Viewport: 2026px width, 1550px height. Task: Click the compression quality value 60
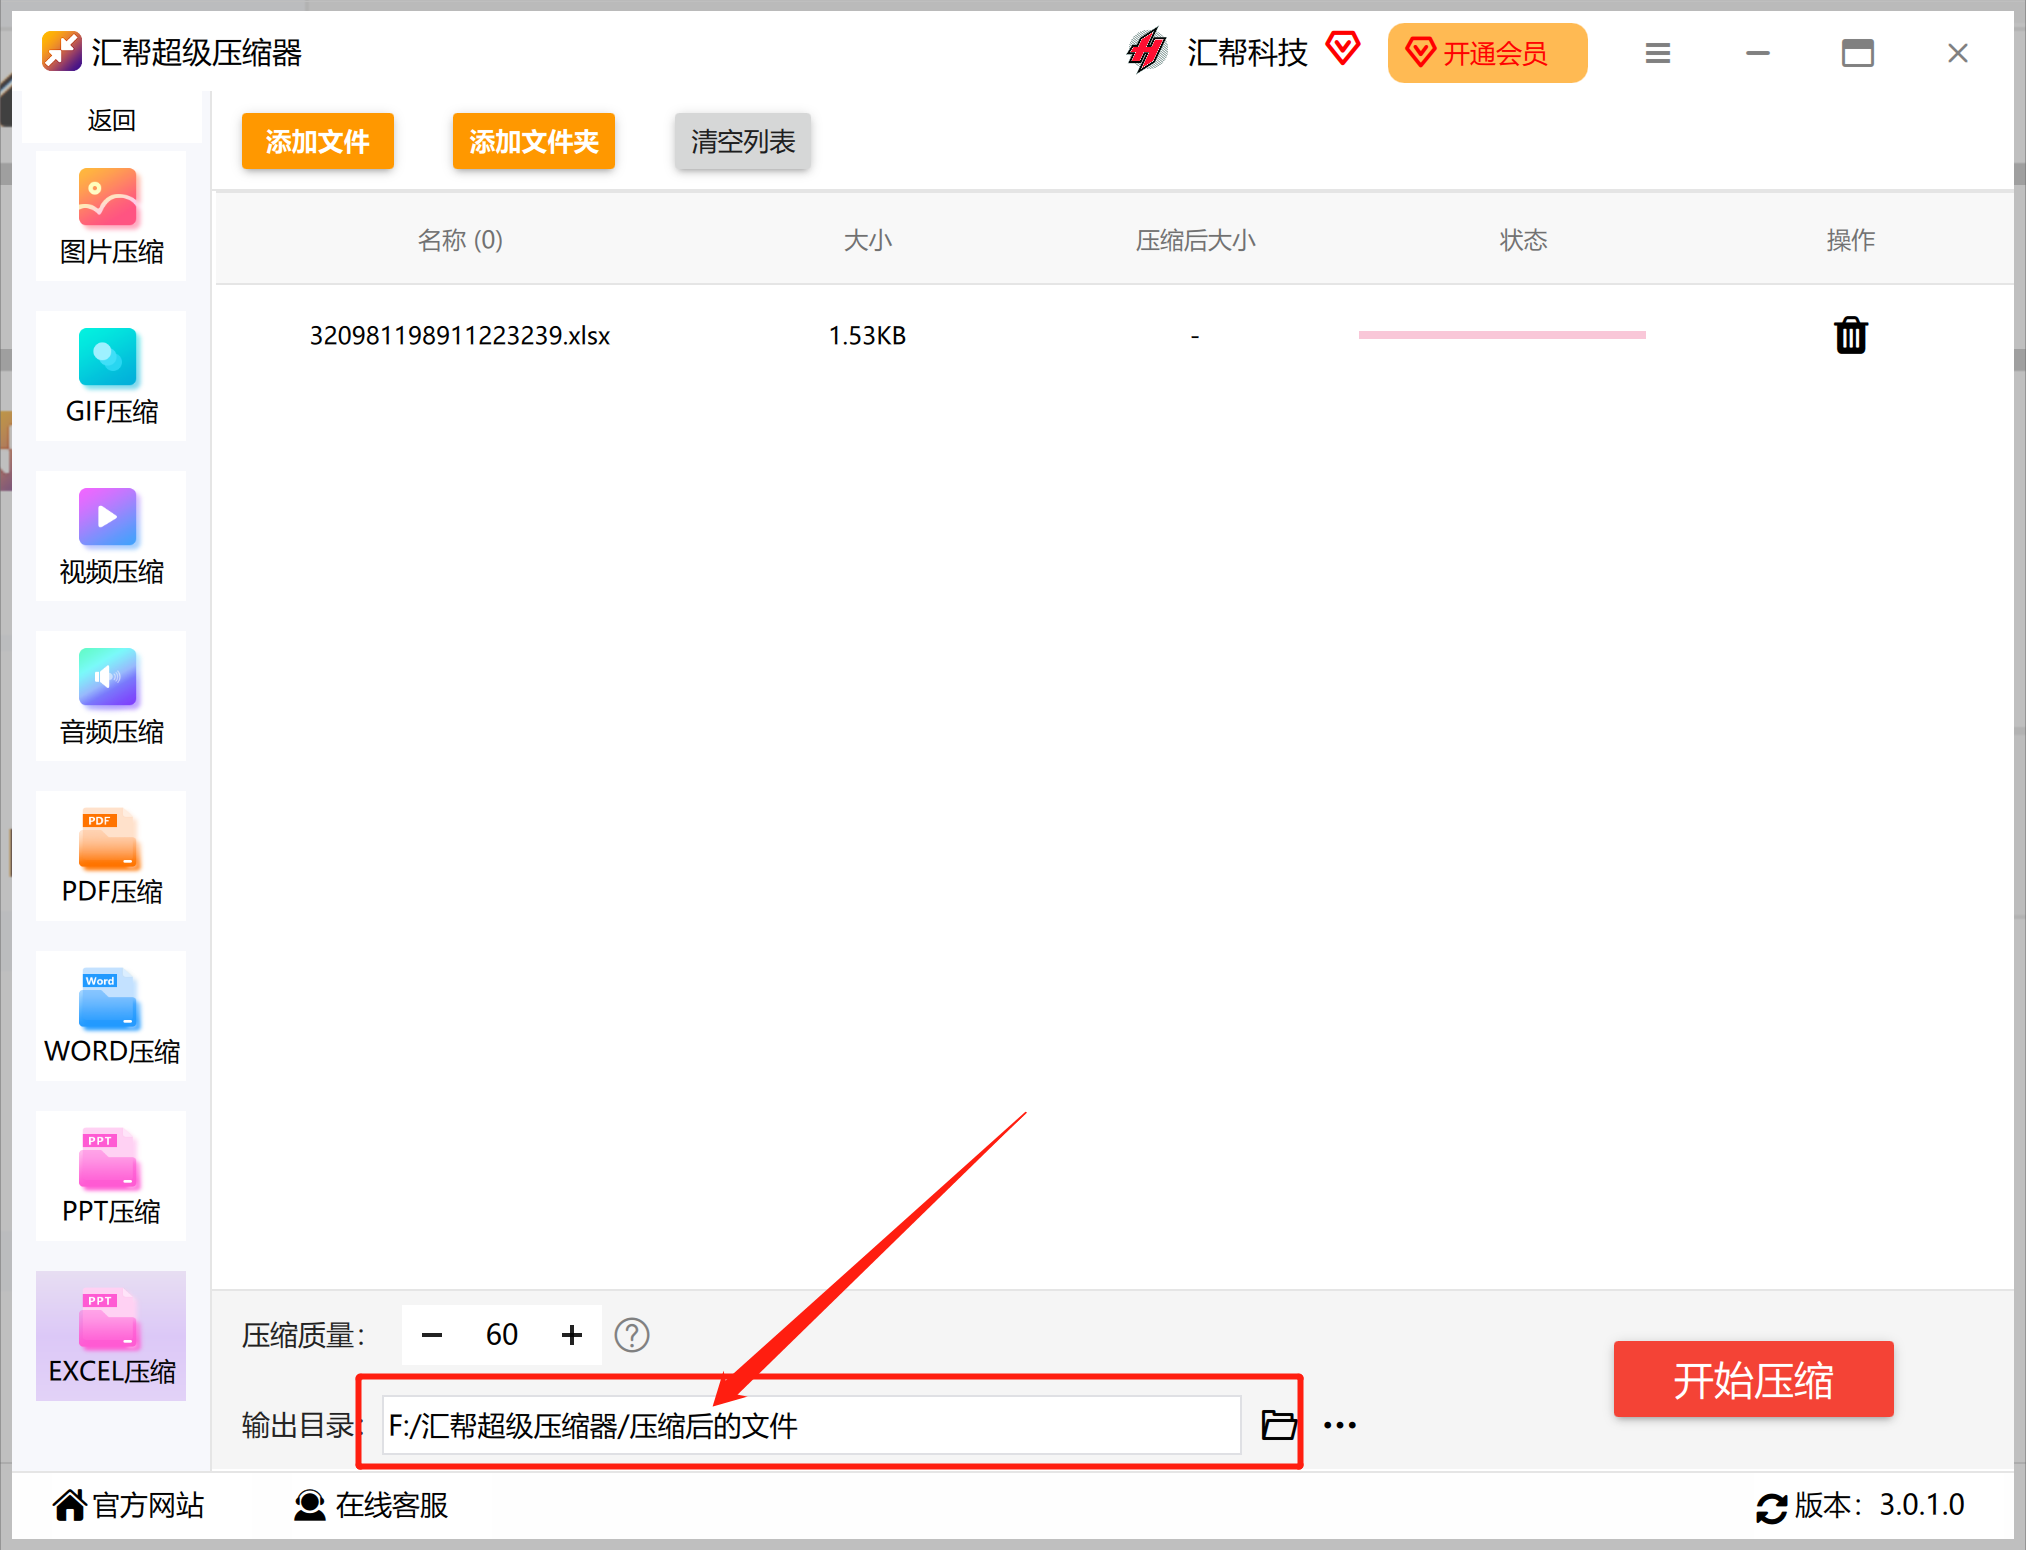(502, 1335)
